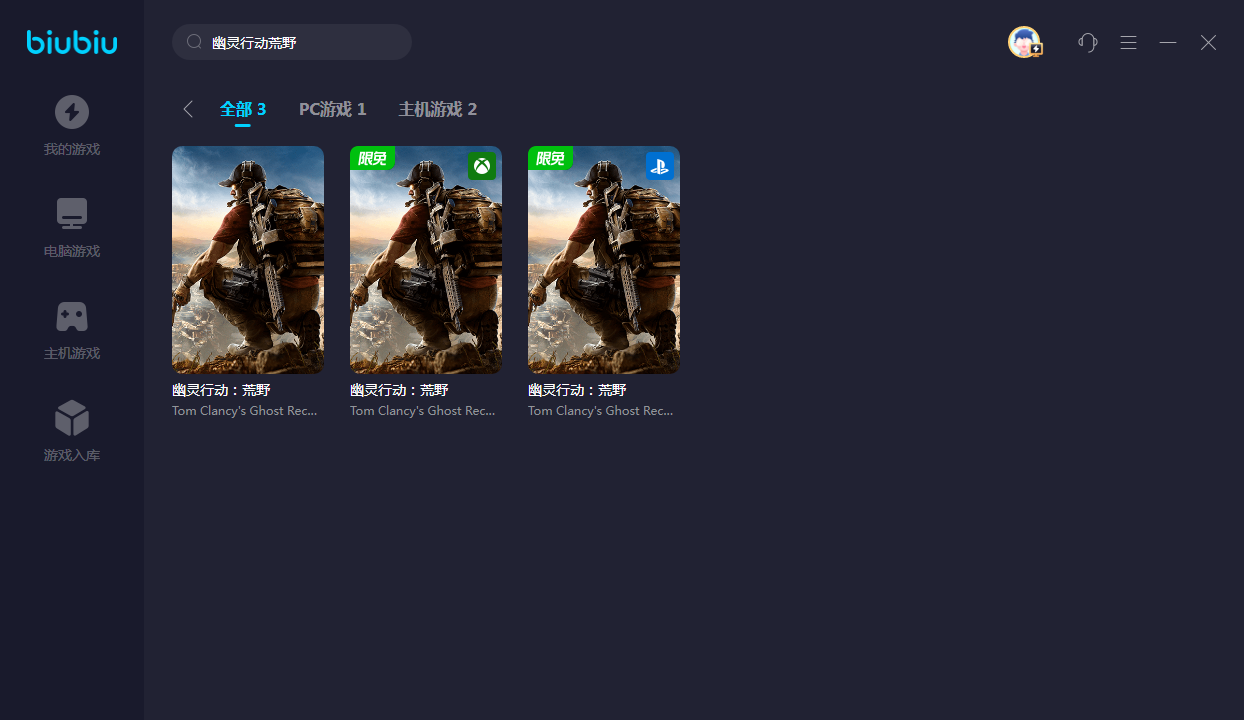Select the Xbox Ghost Recon Wildlands cover

click(426, 260)
